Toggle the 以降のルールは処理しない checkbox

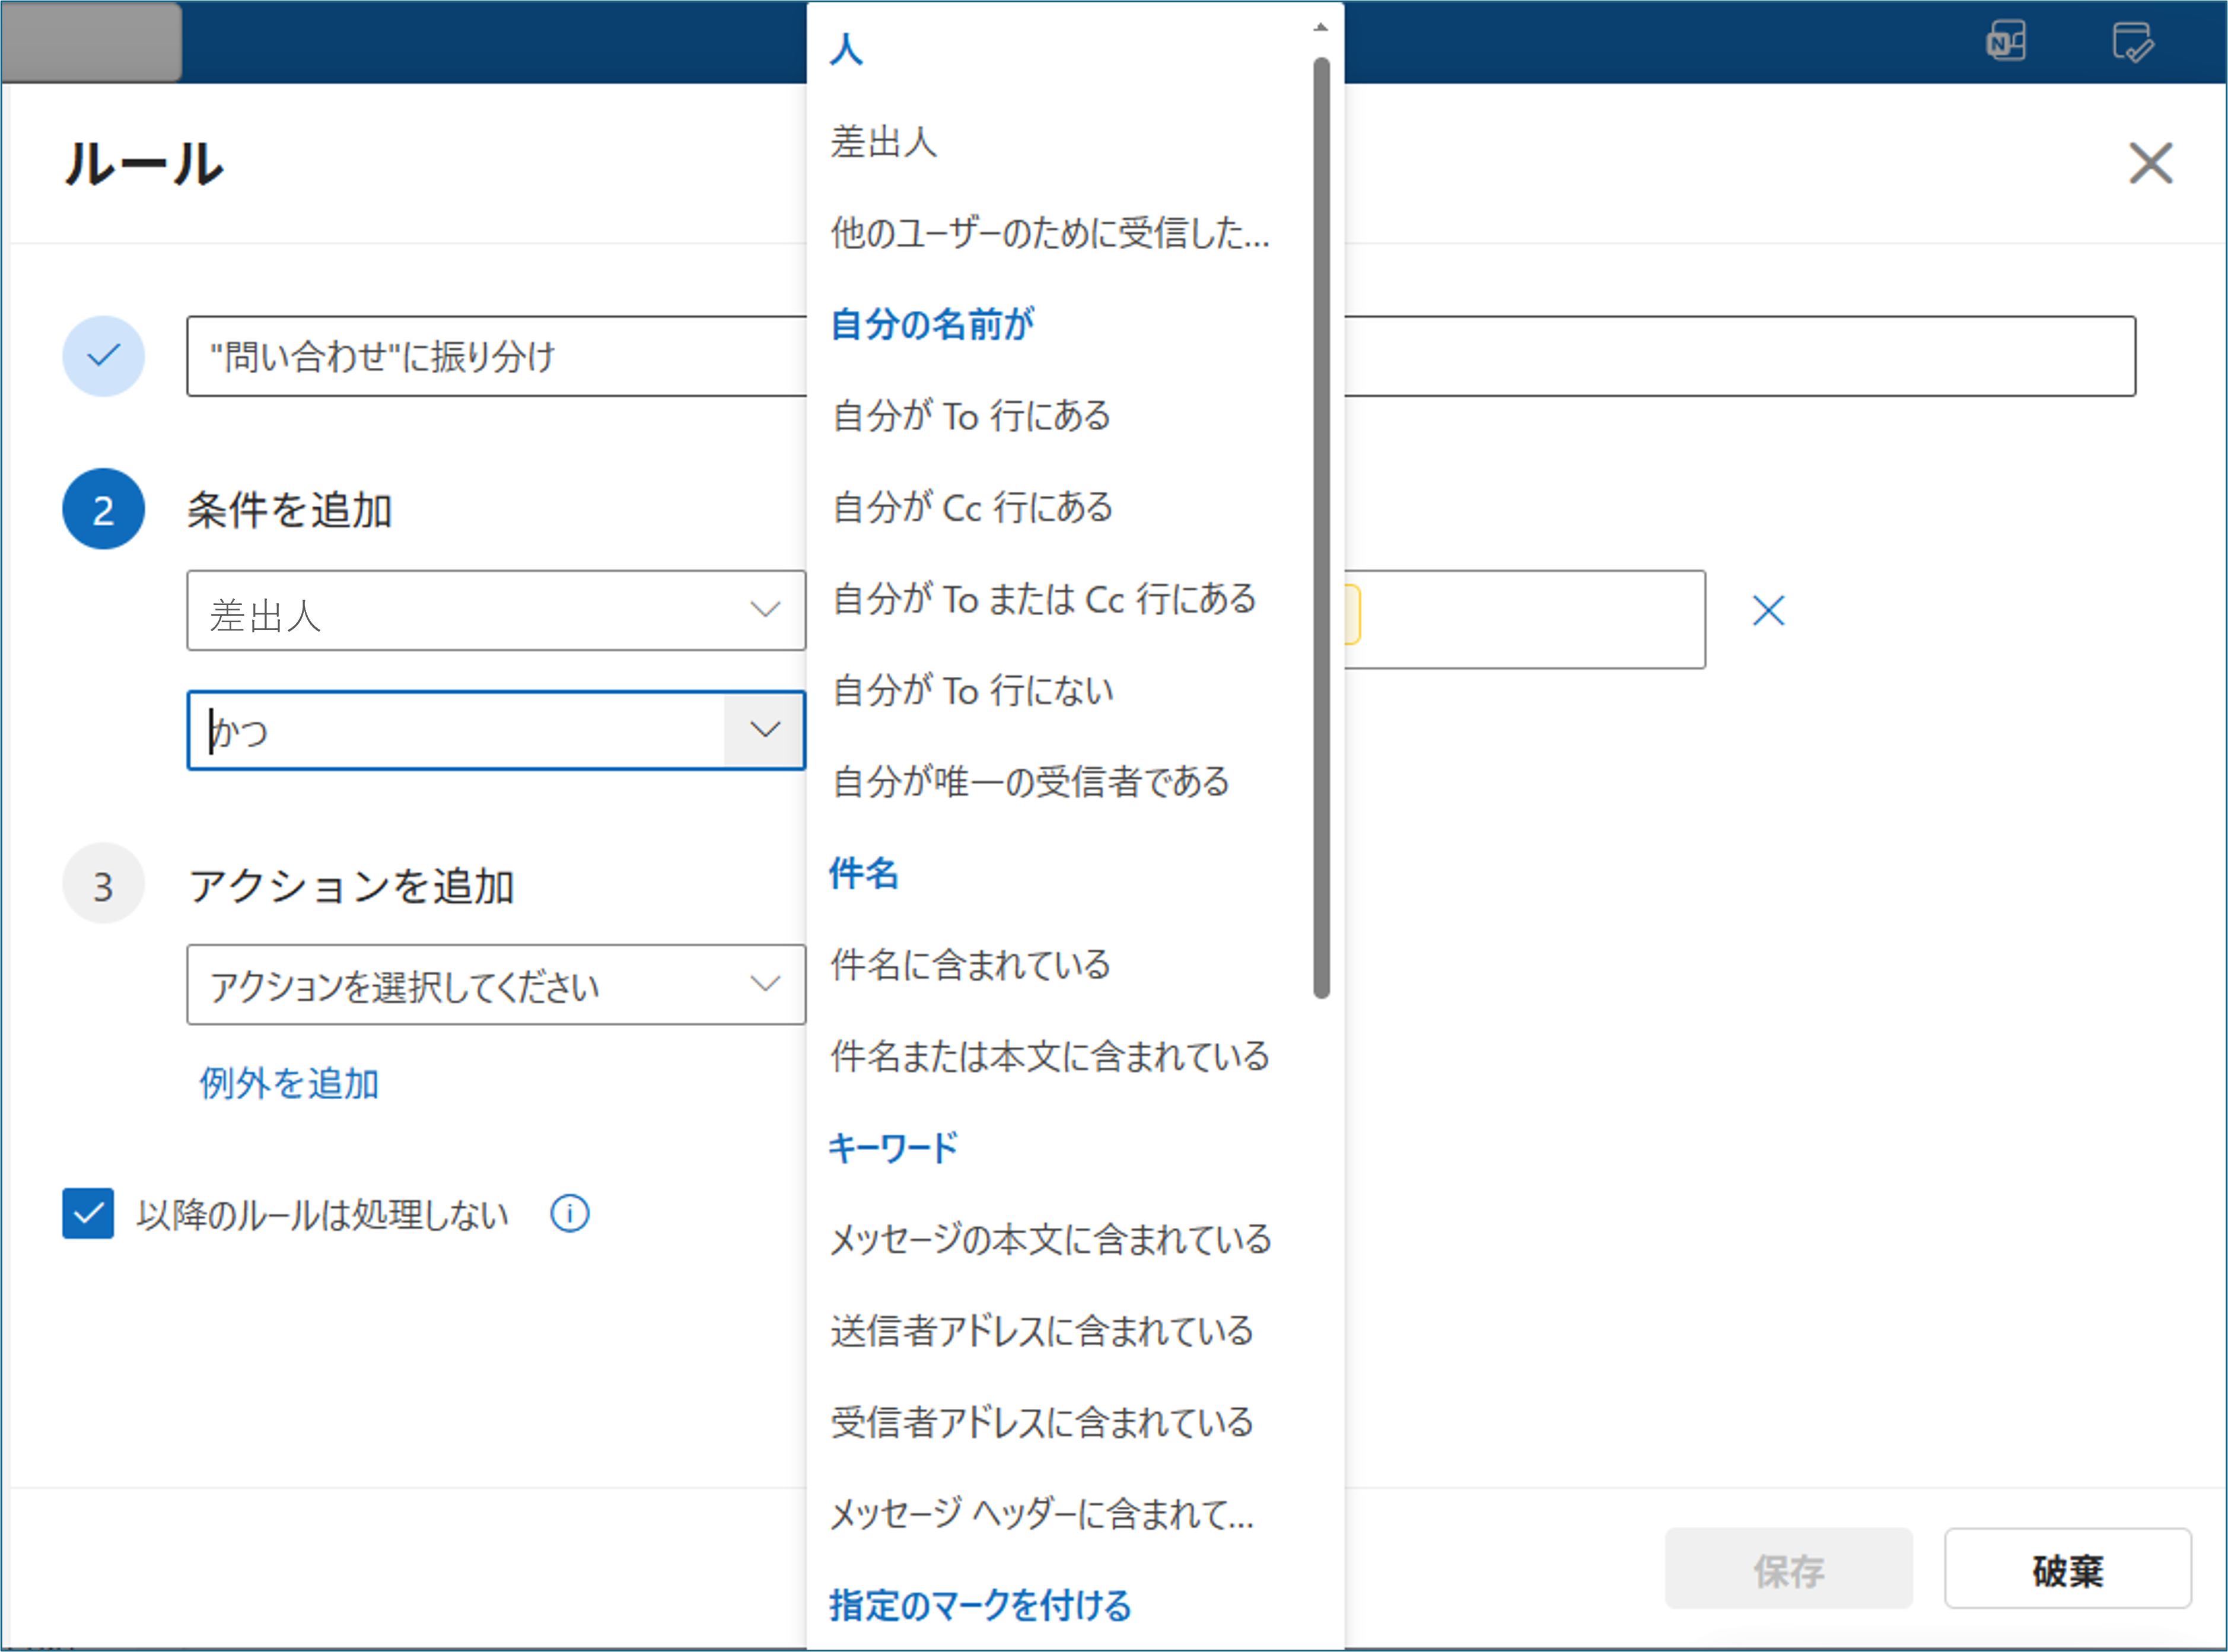(x=88, y=1213)
